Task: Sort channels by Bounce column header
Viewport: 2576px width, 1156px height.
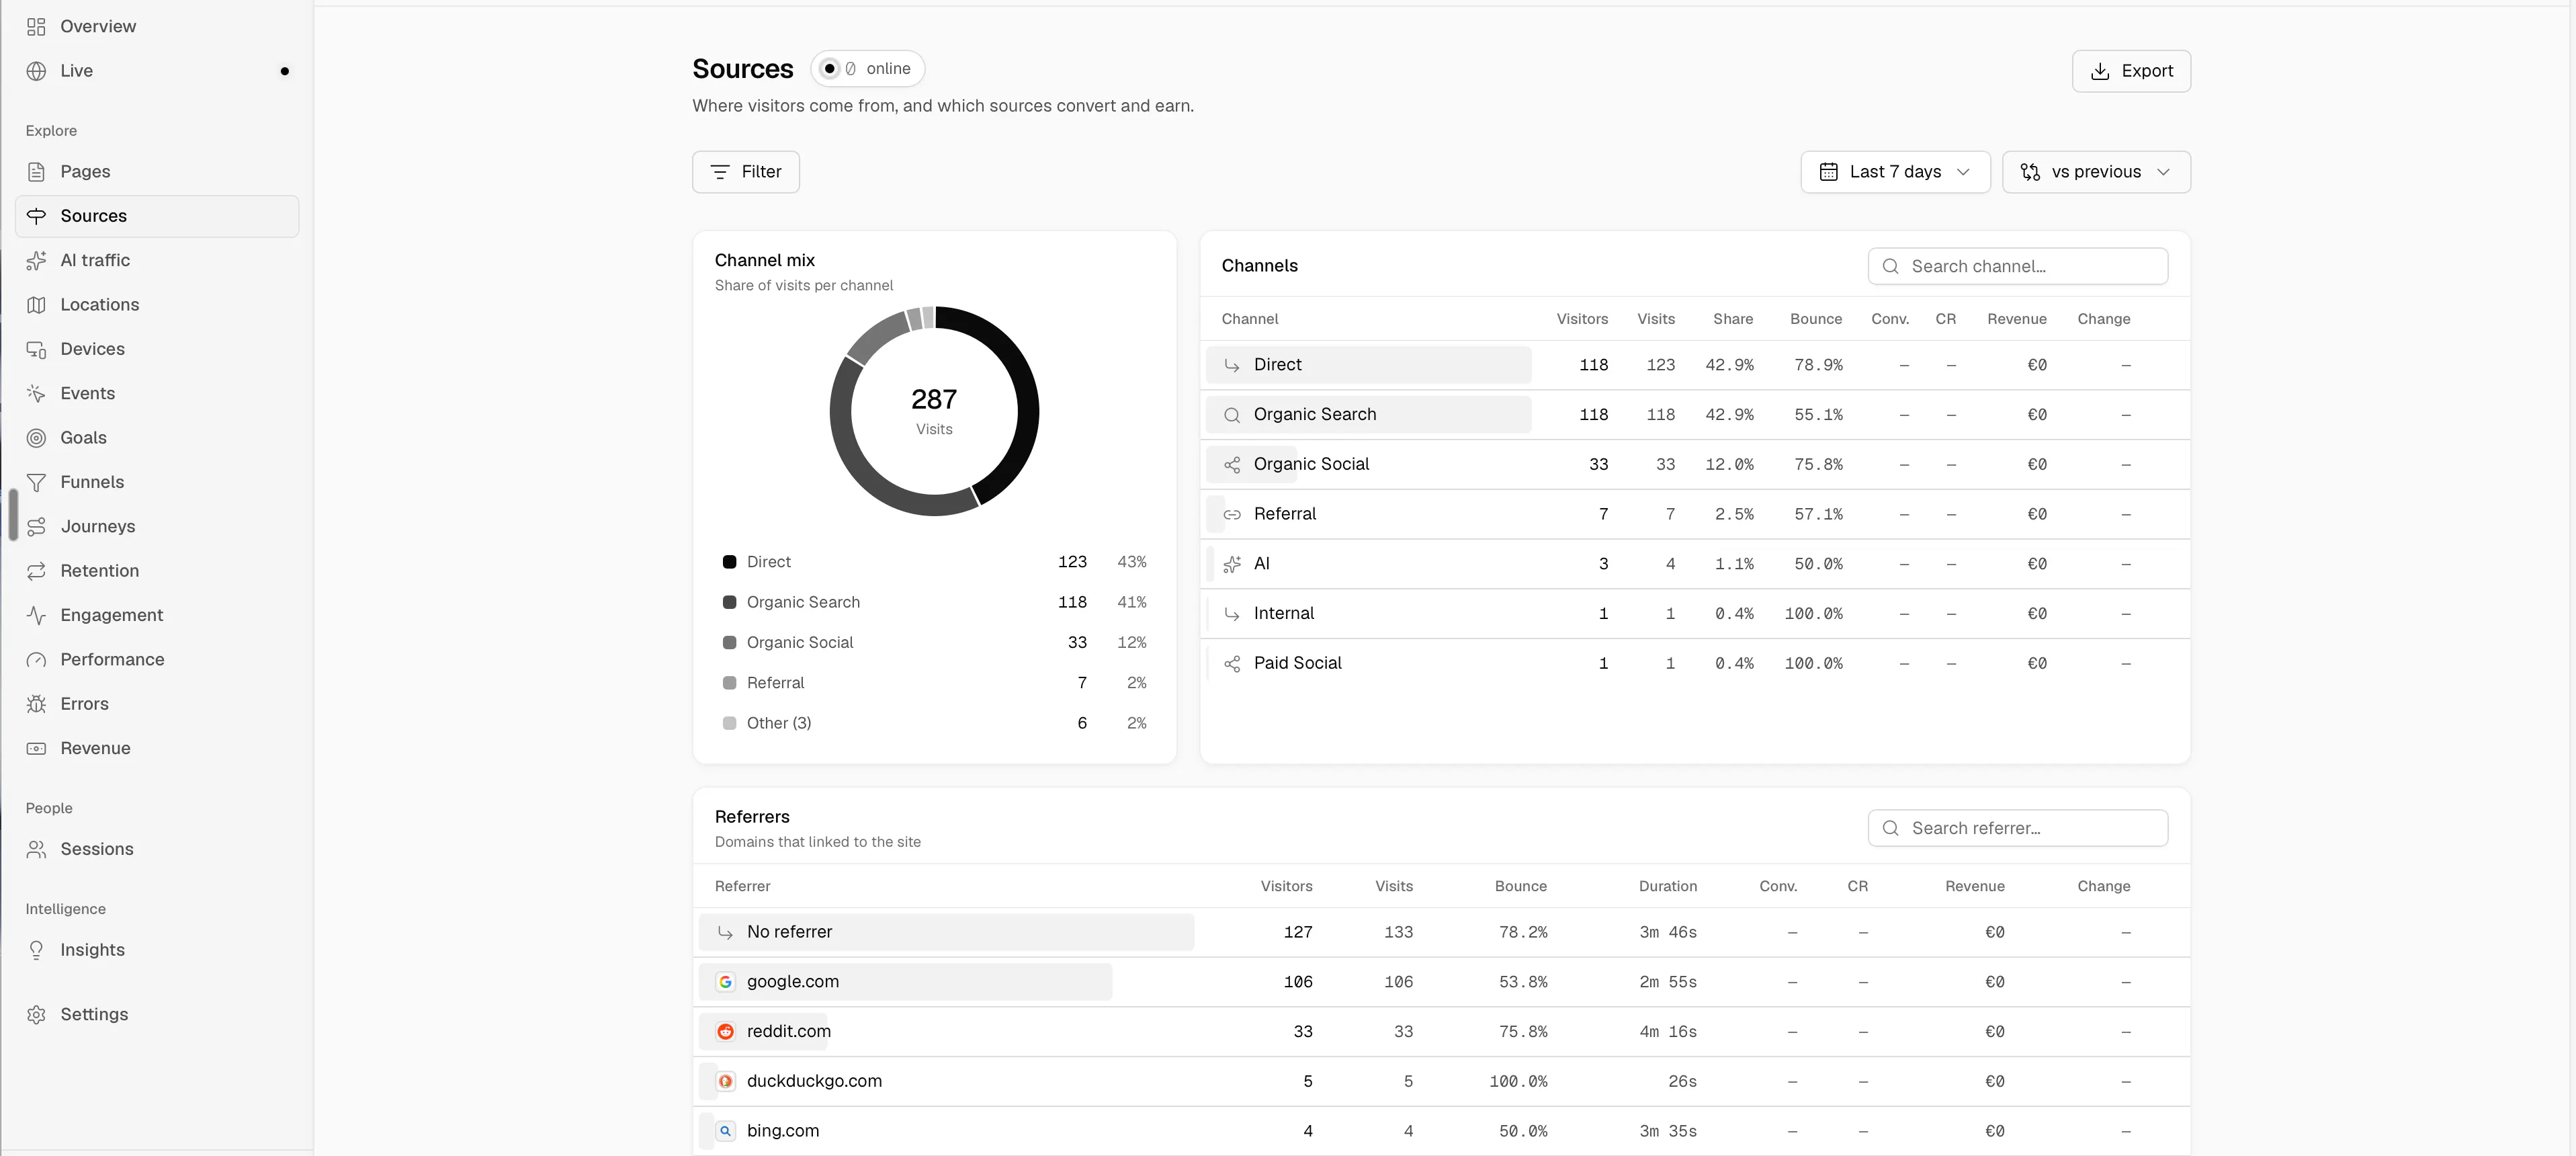Action: [1815, 319]
